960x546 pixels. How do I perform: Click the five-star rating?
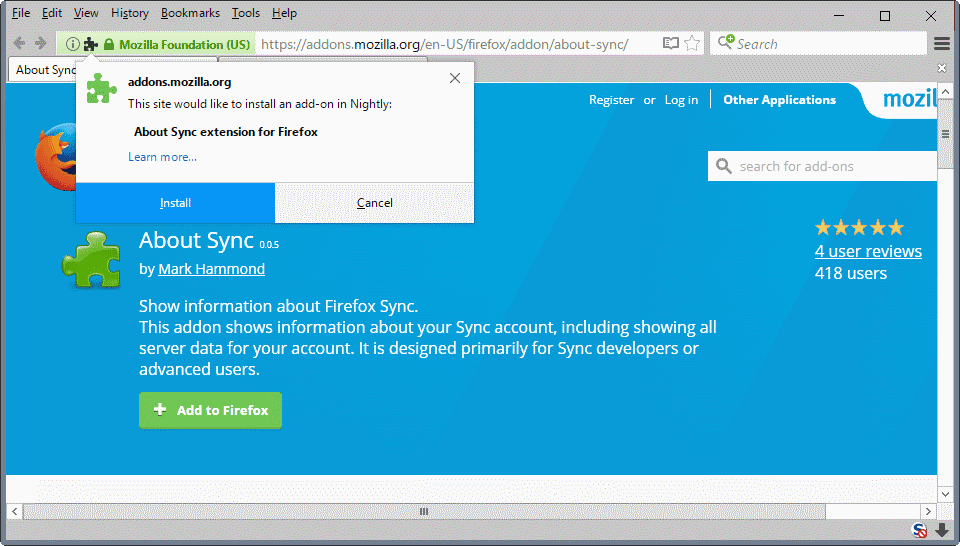click(x=859, y=228)
